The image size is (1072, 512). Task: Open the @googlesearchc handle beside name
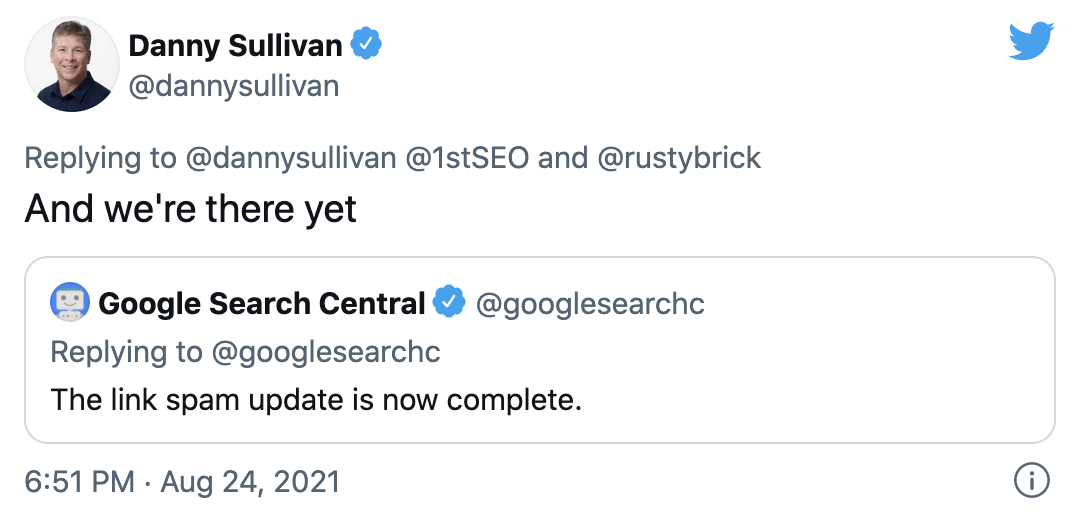590,304
